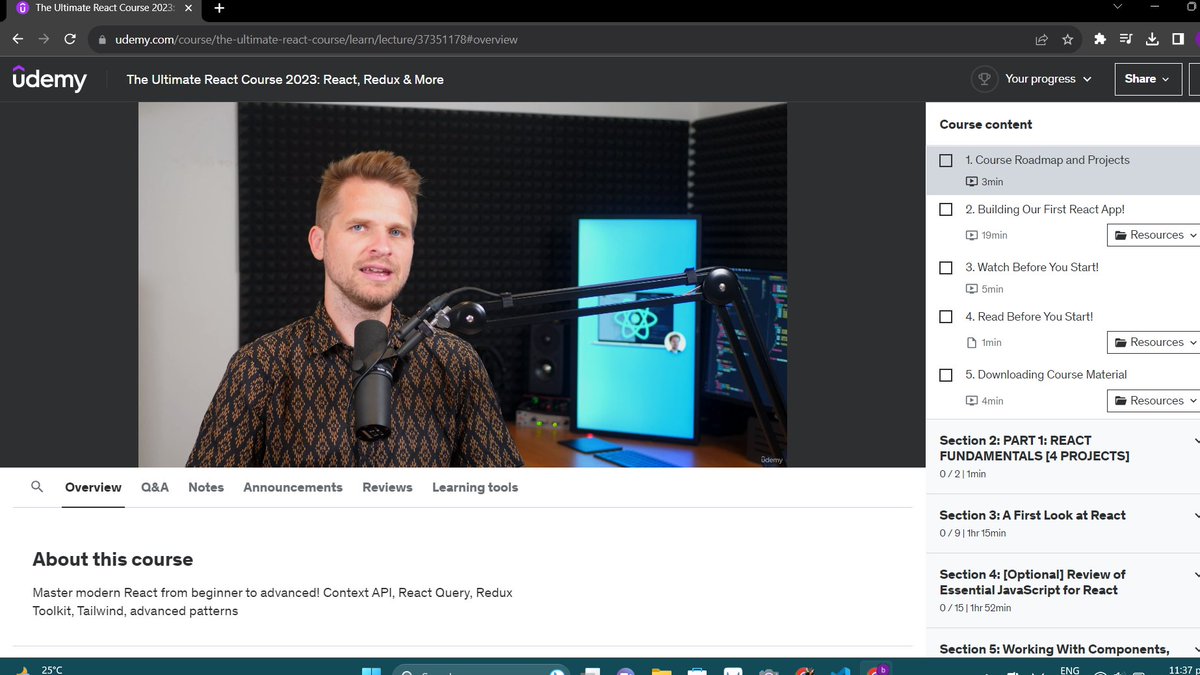
Task: Tick the Watch Before You Start checkbox
Action: pos(946,267)
